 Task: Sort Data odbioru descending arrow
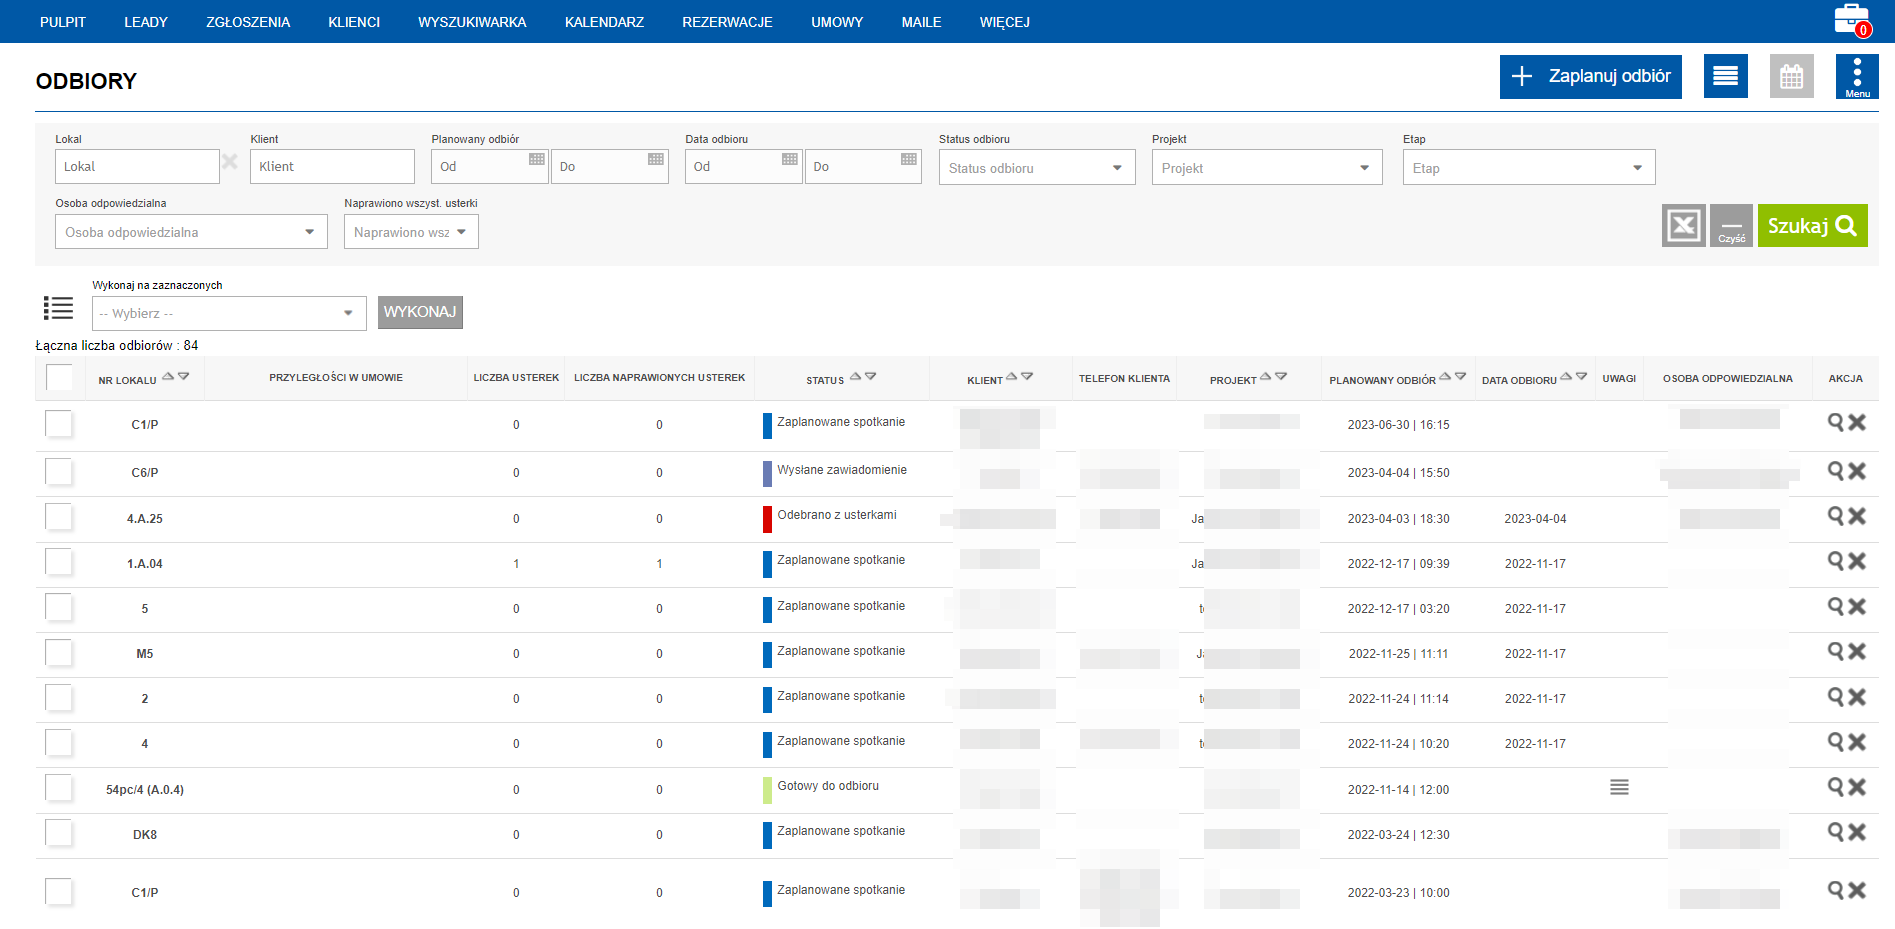tap(1581, 377)
